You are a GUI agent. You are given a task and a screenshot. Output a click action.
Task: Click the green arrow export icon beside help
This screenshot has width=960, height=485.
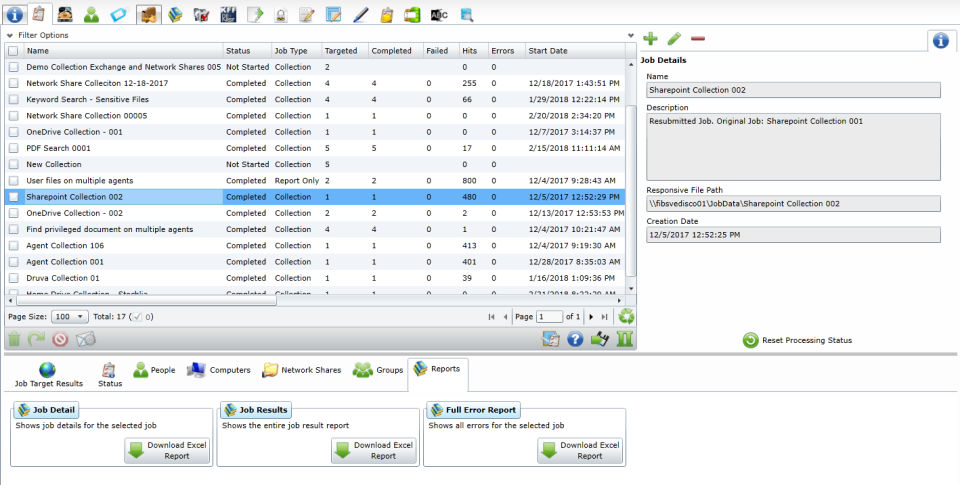(599, 339)
